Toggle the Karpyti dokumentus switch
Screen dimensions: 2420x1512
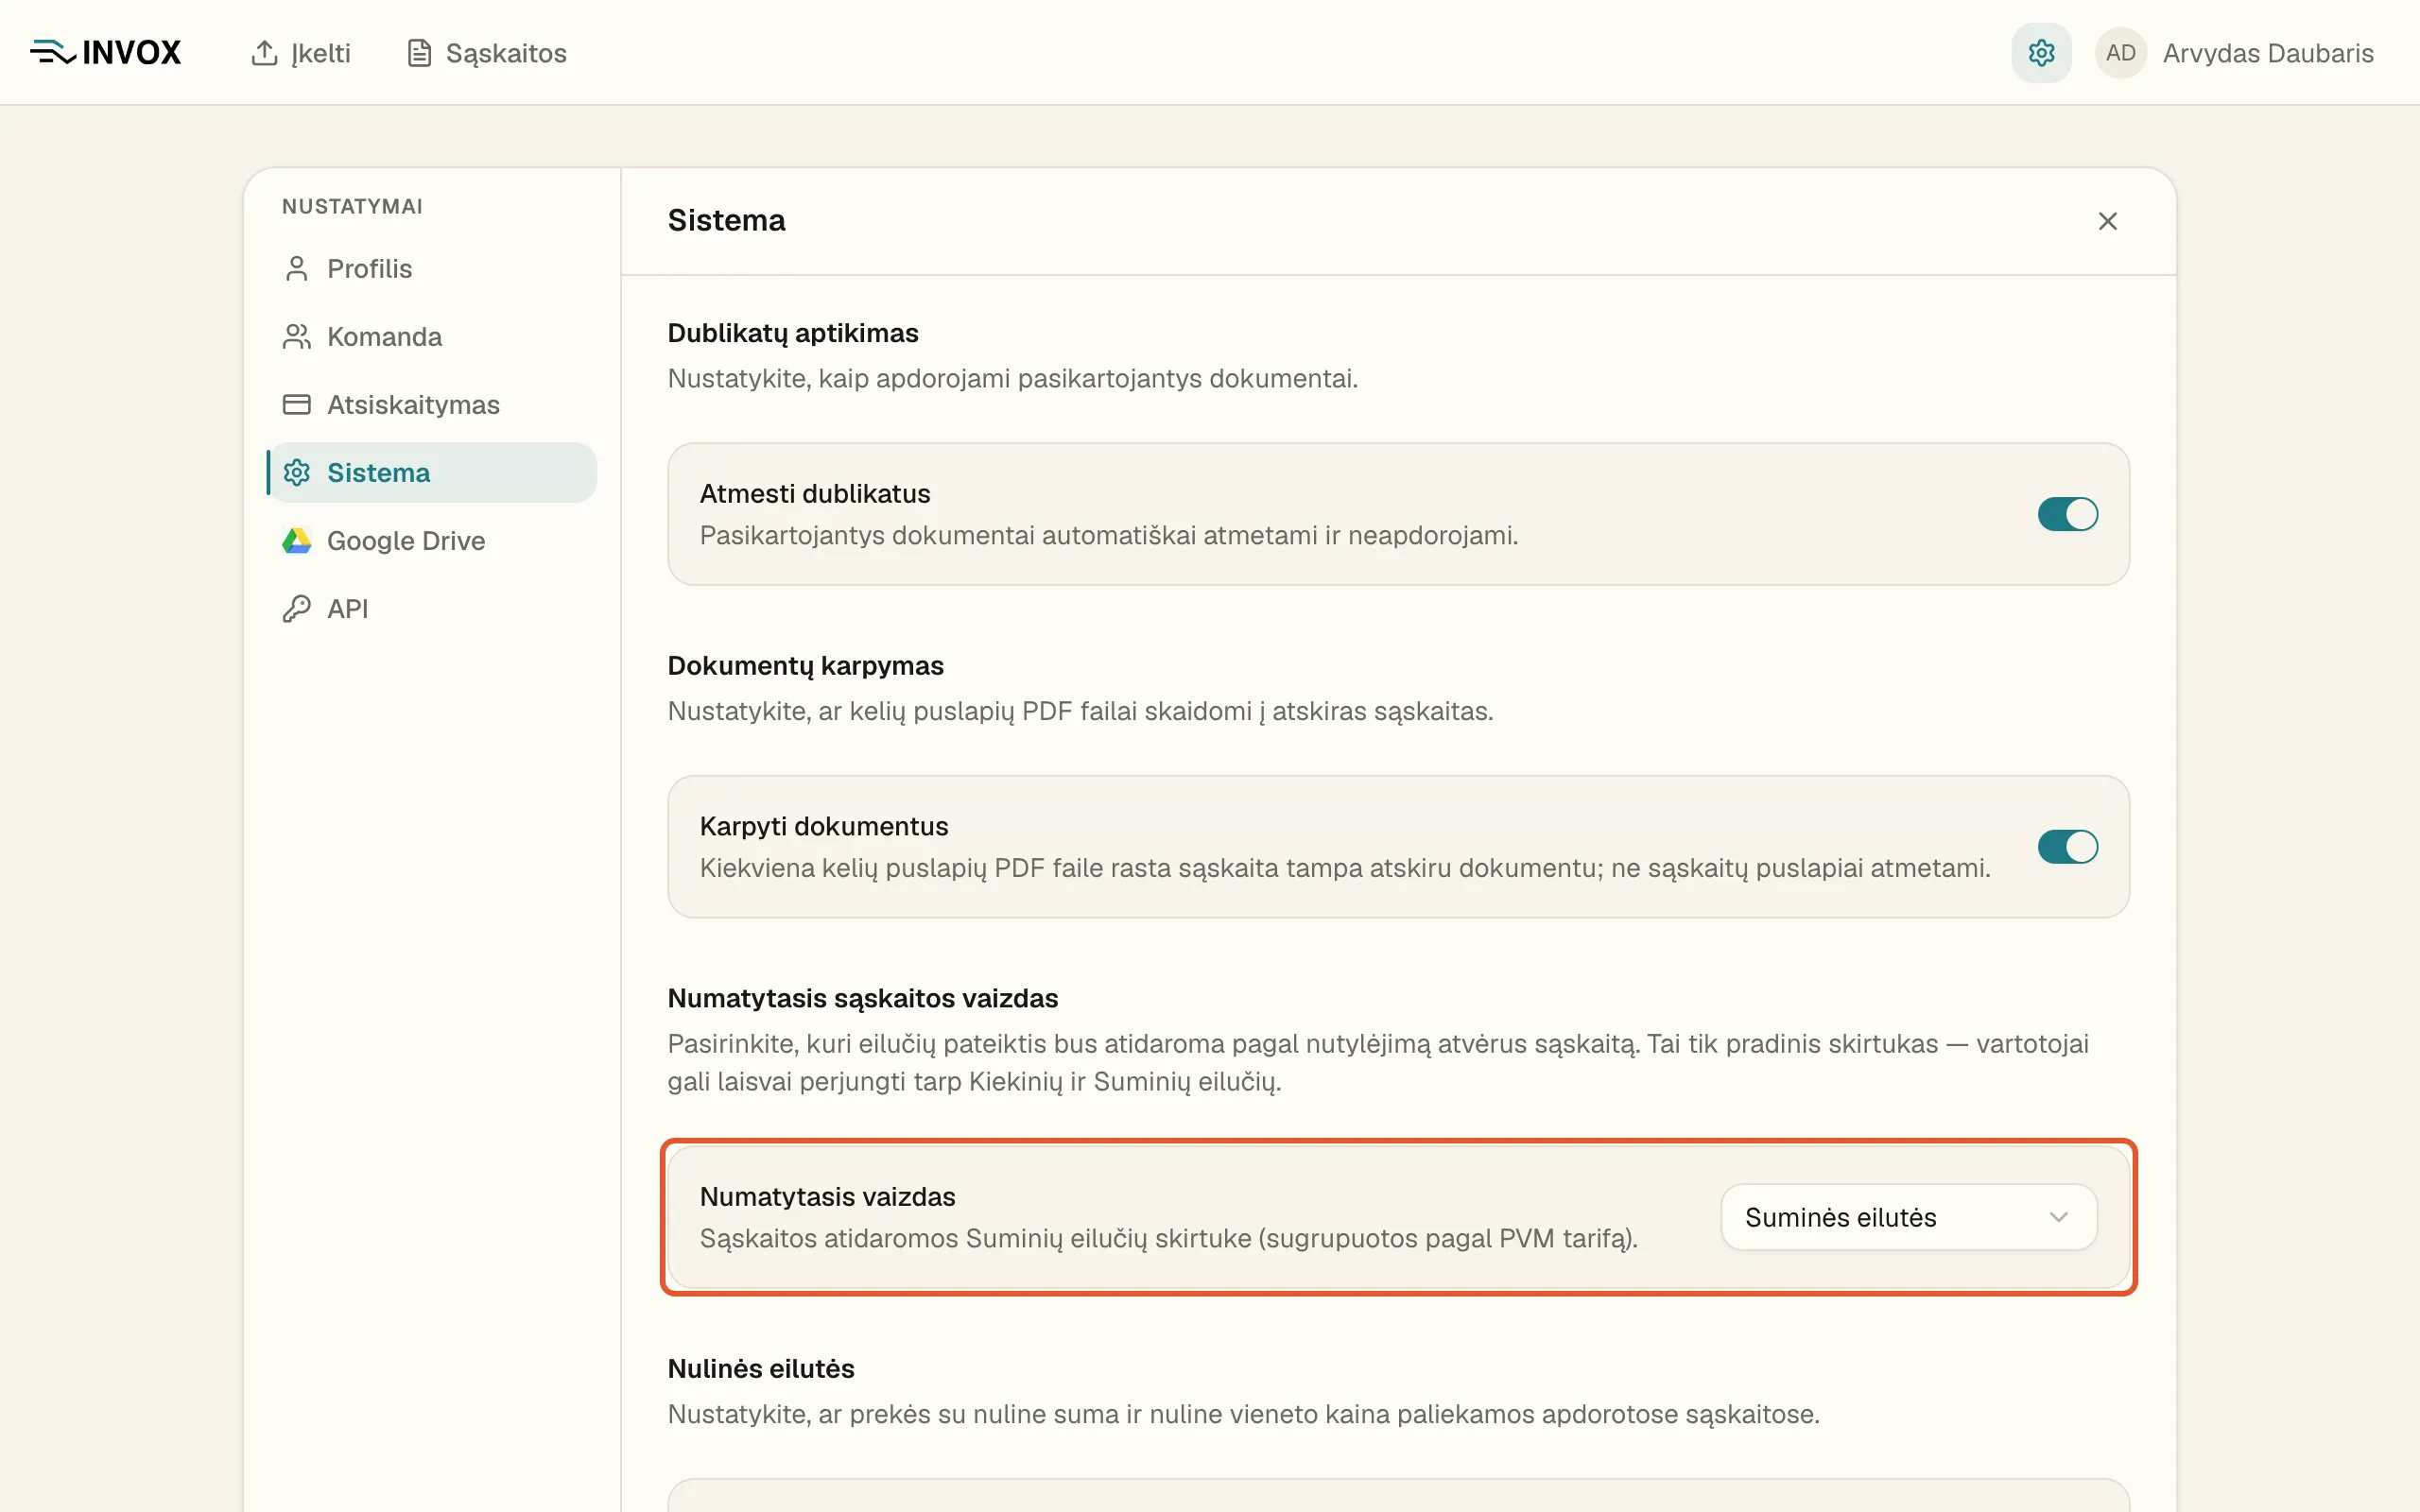pos(2067,847)
